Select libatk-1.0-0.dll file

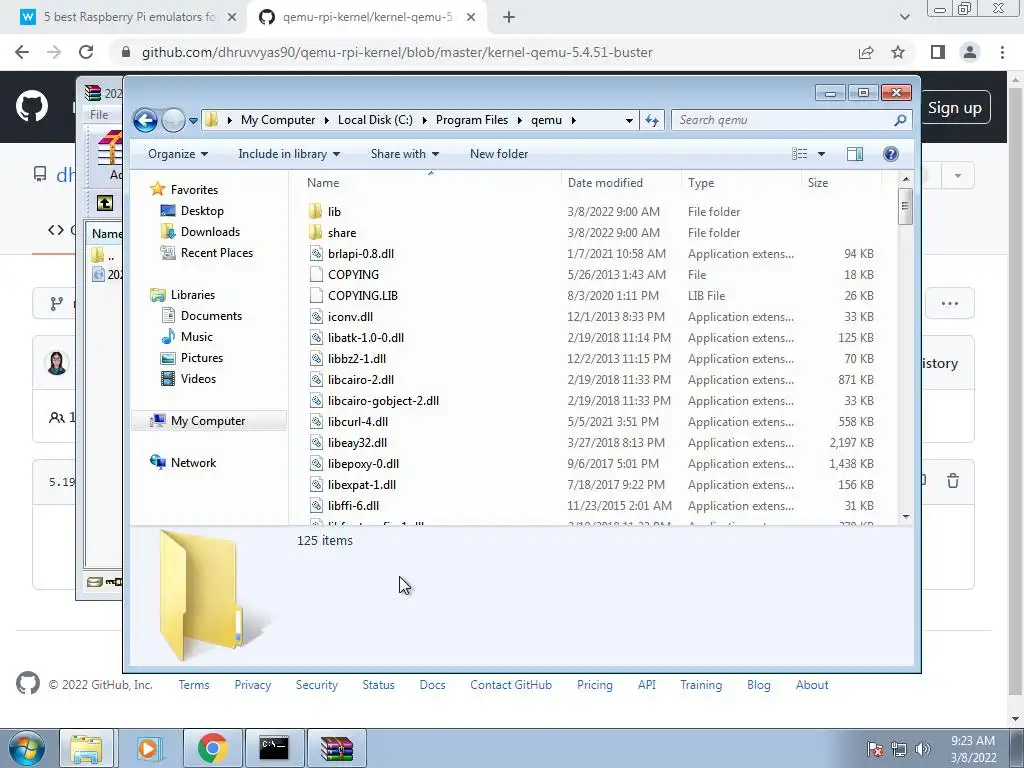[x=366, y=338]
